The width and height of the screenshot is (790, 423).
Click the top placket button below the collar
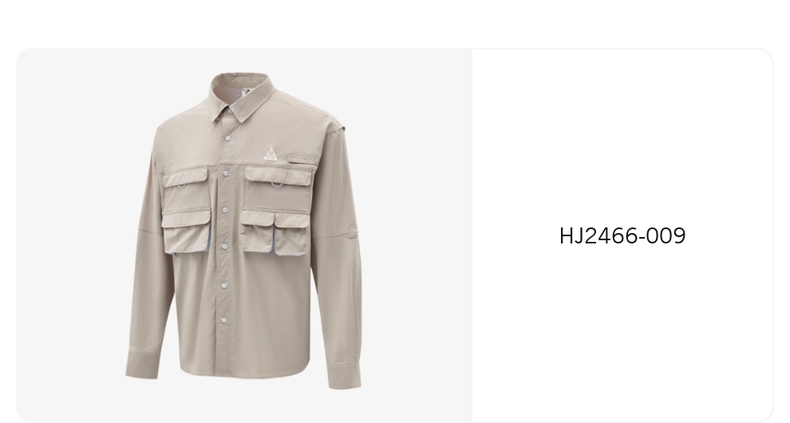[x=228, y=138]
